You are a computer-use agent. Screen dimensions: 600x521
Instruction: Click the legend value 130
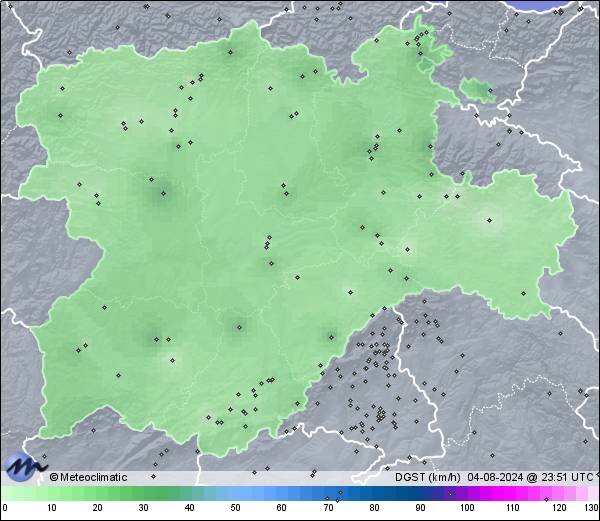(x=591, y=508)
